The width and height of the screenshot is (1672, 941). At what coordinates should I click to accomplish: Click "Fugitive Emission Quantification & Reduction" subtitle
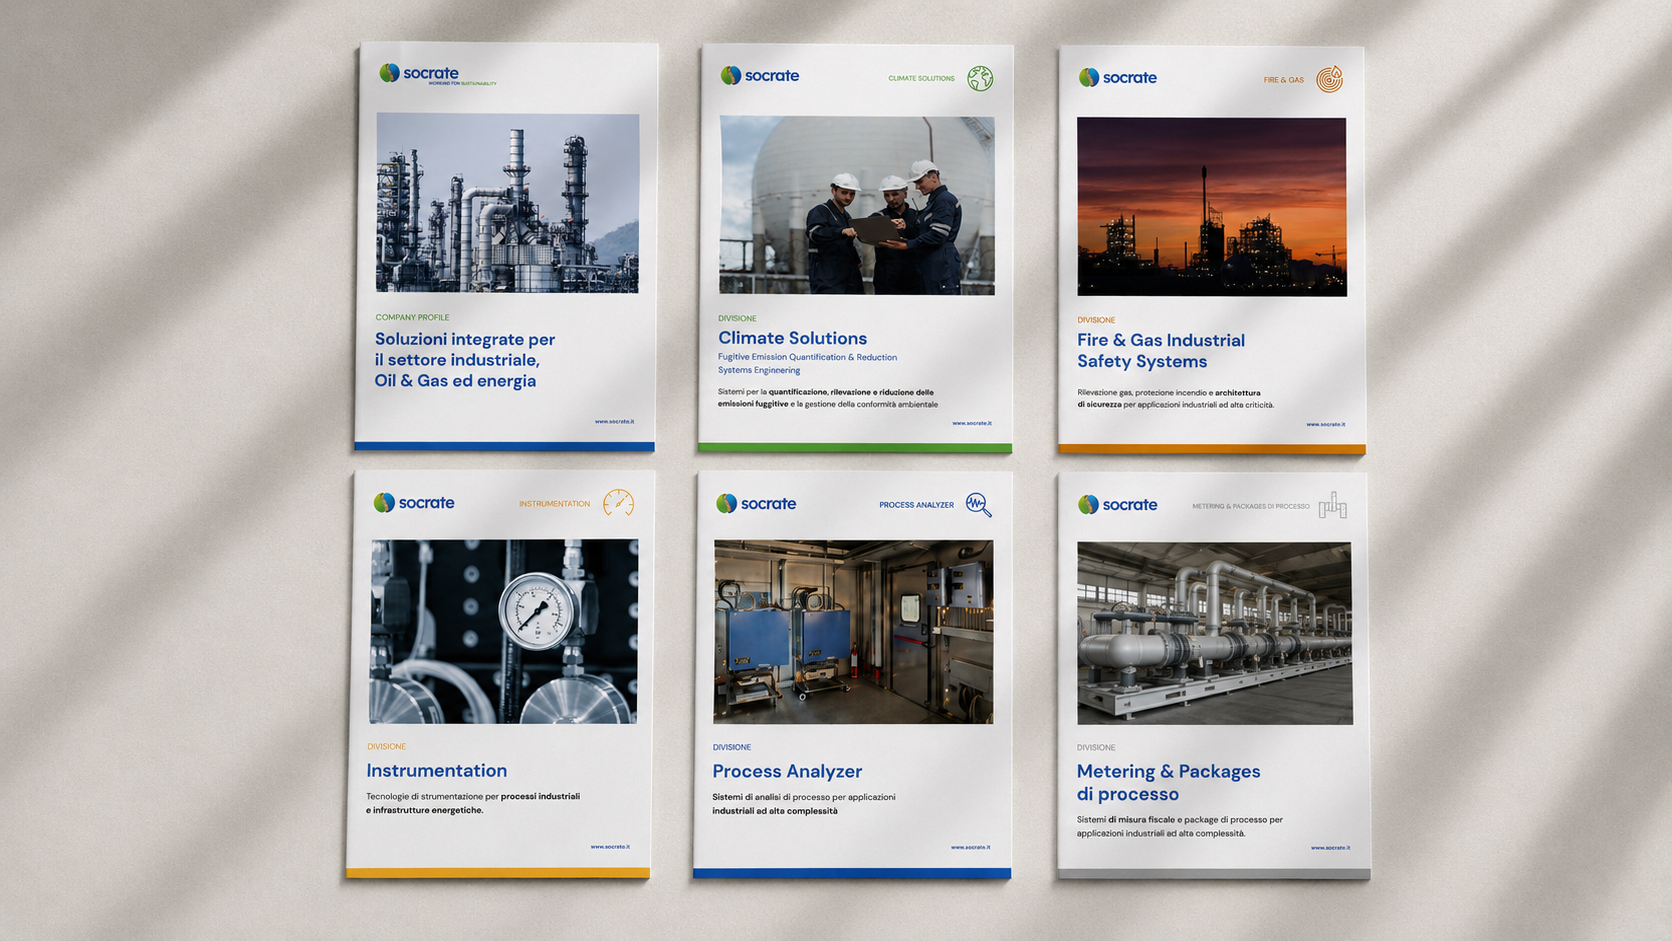[x=807, y=357]
